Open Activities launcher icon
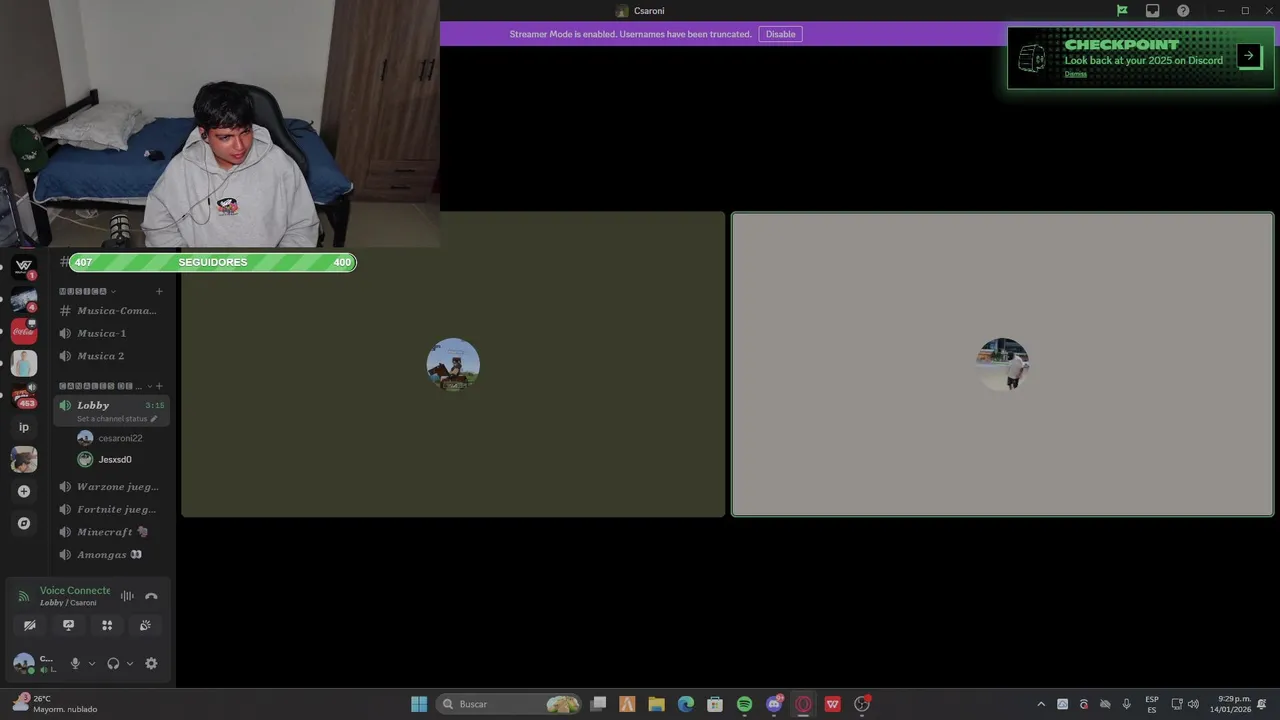 coord(107,625)
